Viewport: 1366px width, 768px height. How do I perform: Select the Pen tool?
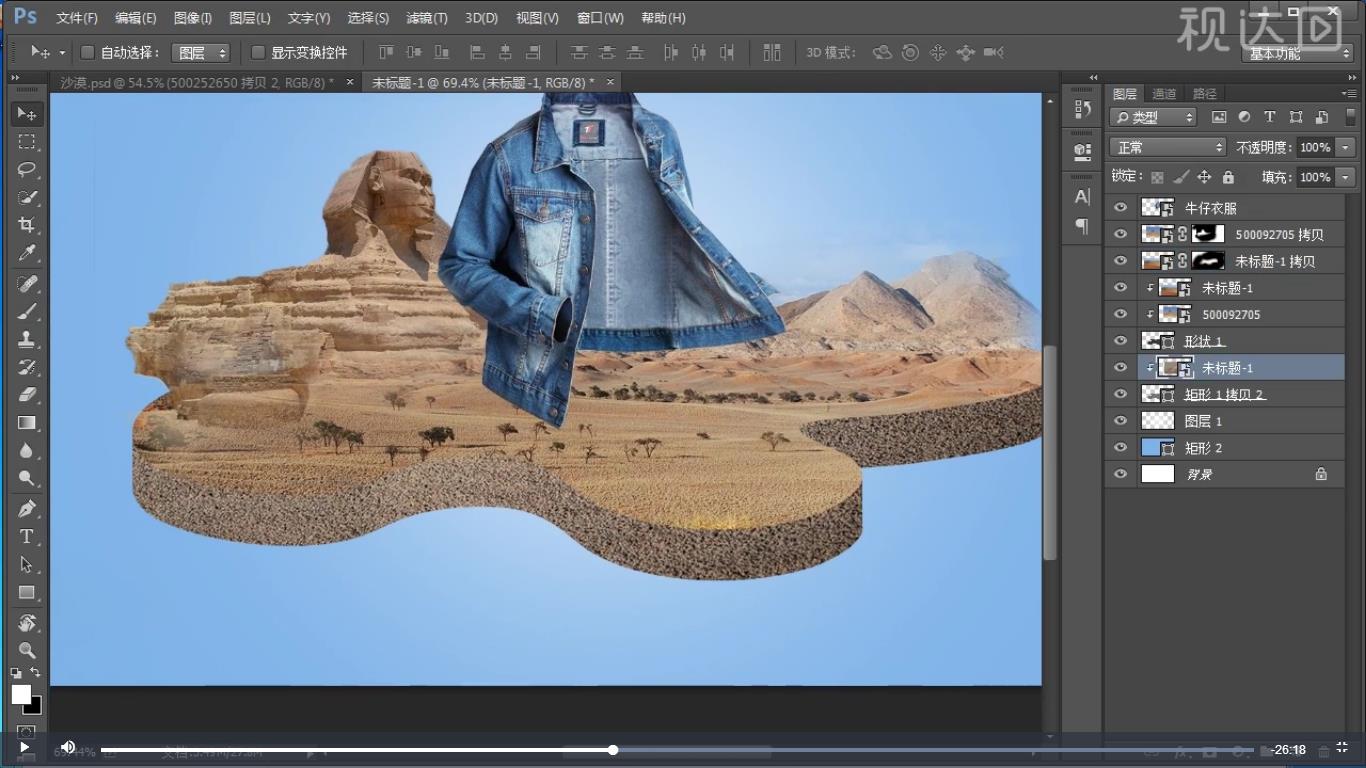27,508
